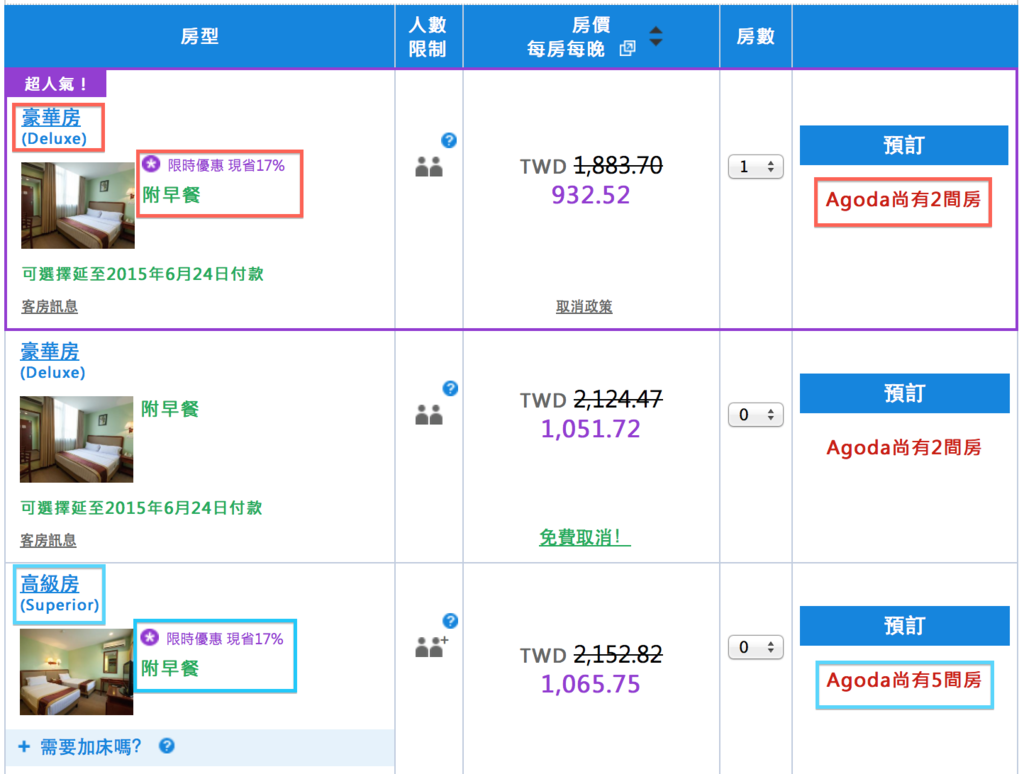Image resolution: width=1024 pixels, height=774 pixels.
Task: Click help icon above Superior room's occupancy
Action: tap(450, 621)
